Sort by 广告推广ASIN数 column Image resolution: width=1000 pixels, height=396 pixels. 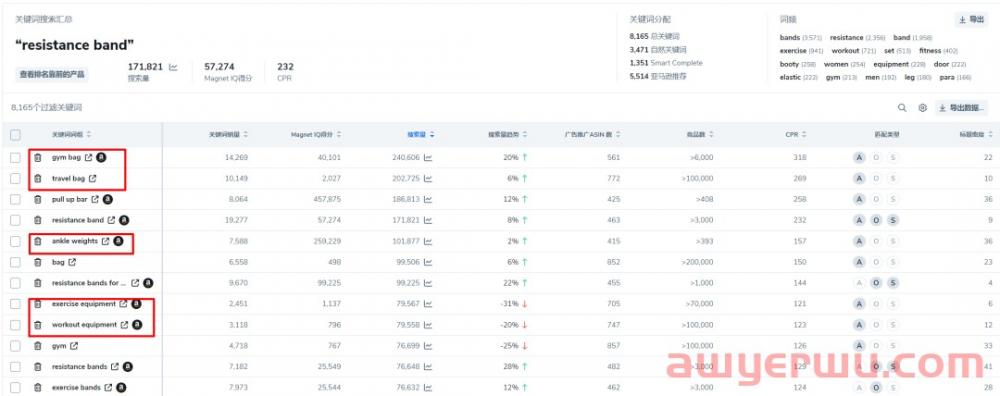[x=592, y=135]
